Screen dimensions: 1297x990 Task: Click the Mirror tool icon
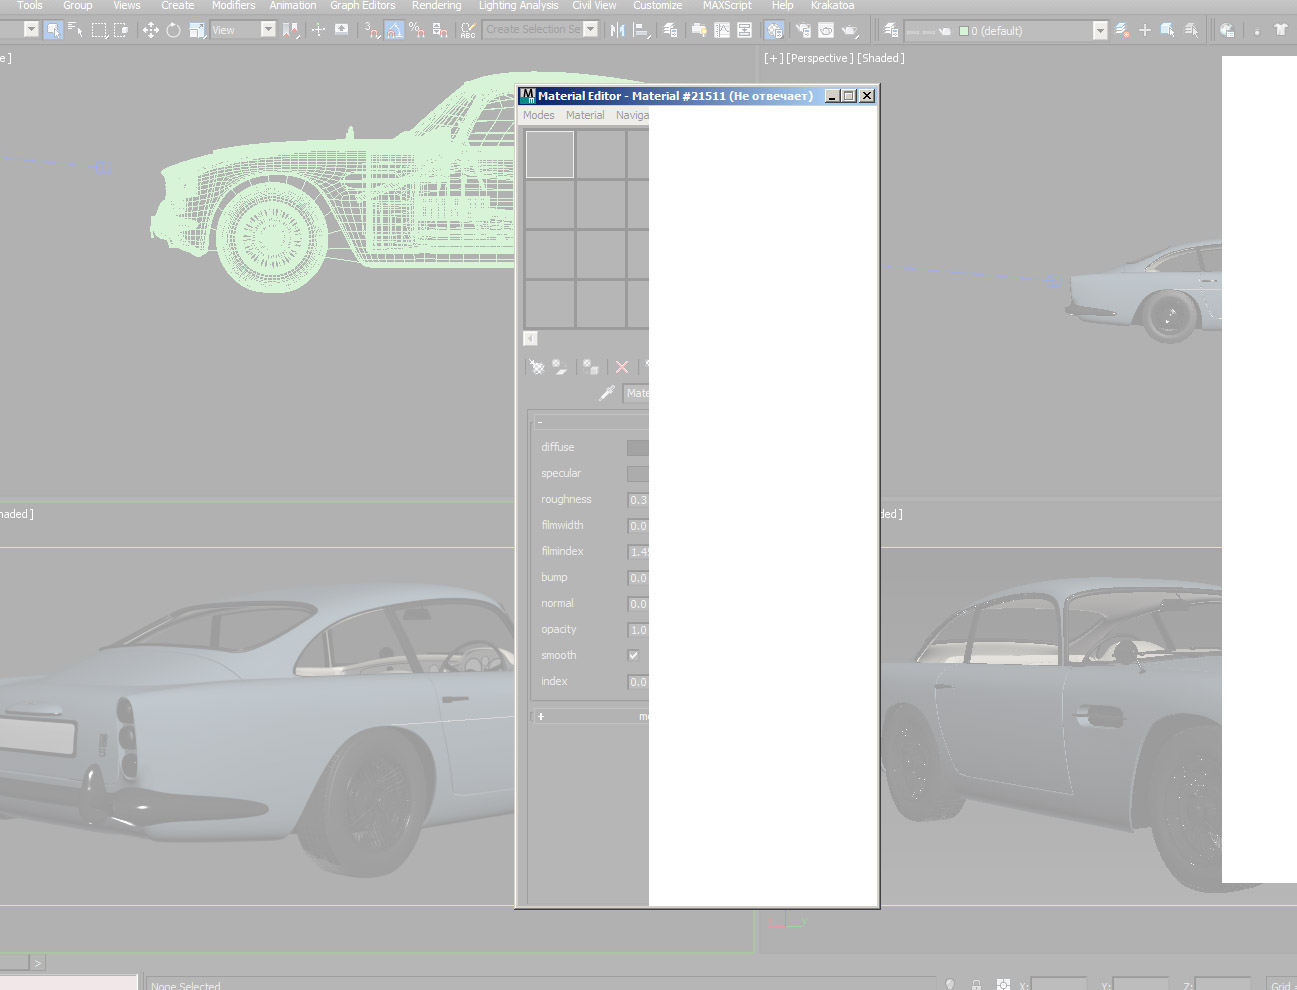tap(617, 30)
